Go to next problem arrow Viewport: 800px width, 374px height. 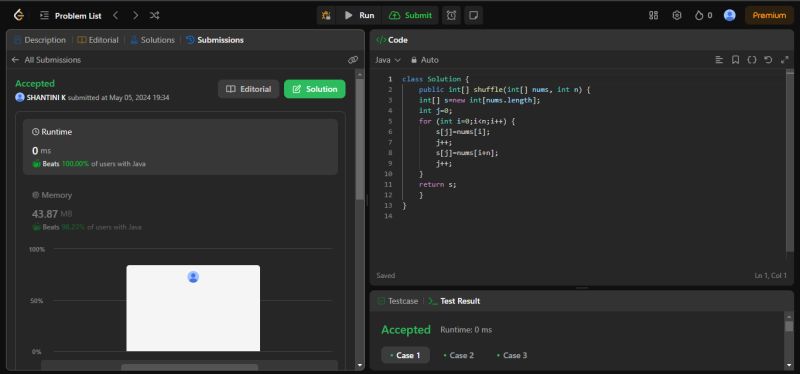coord(135,15)
